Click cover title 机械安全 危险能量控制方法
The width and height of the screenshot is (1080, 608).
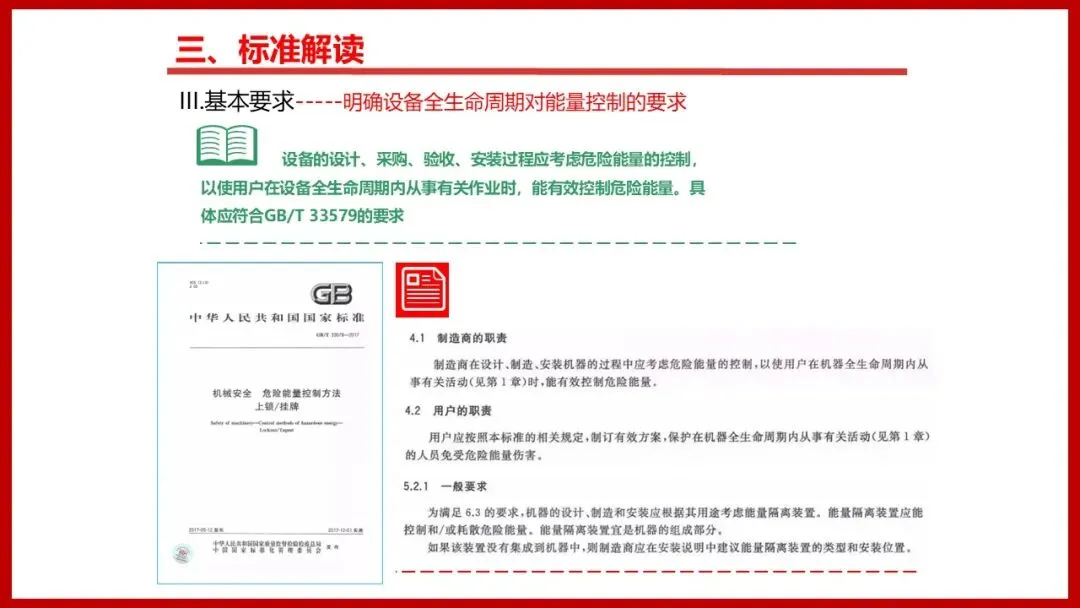pyautogui.click(x=277, y=393)
